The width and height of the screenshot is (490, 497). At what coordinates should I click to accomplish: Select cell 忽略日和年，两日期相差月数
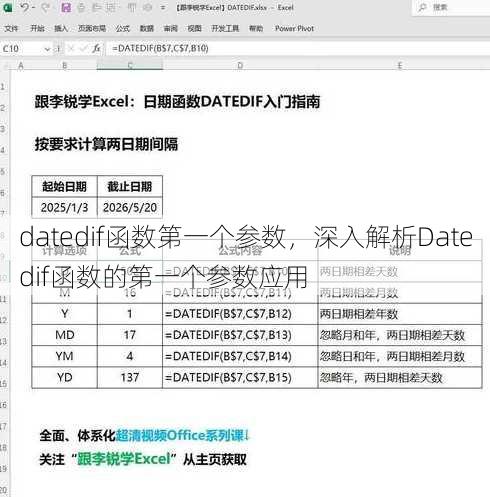pos(400,356)
